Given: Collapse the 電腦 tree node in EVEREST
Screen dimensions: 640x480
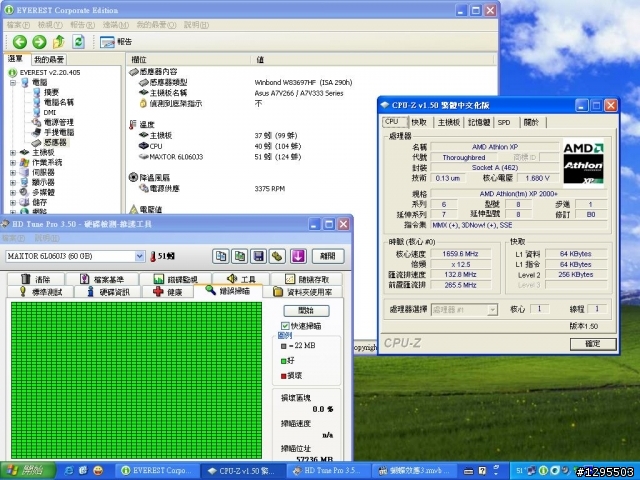Looking at the screenshot, I should point(13,82).
